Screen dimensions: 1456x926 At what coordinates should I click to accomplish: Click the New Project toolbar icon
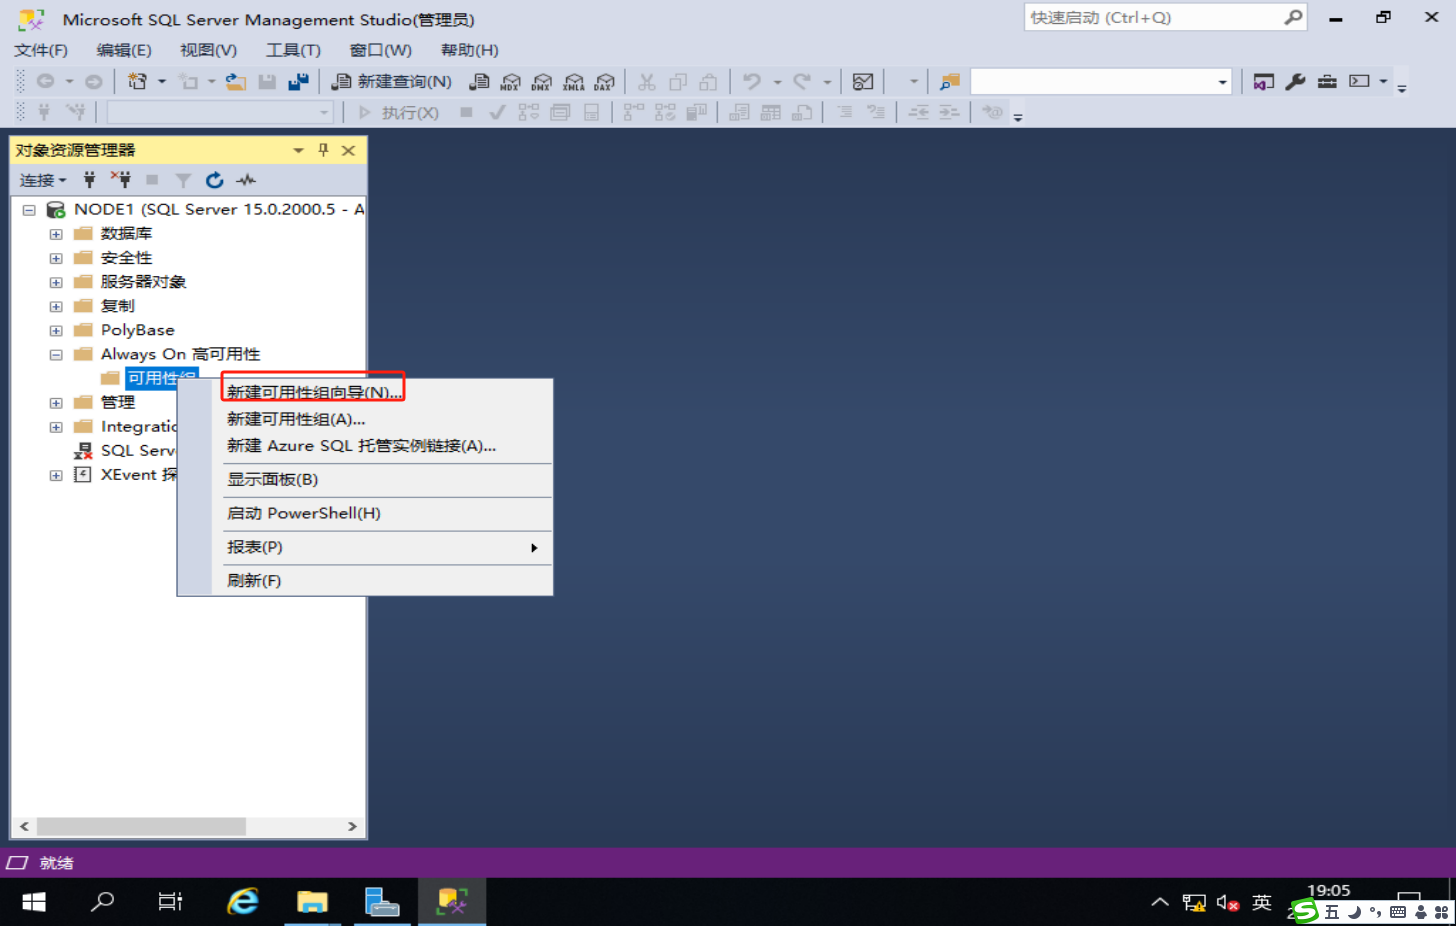[x=137, y=82]
